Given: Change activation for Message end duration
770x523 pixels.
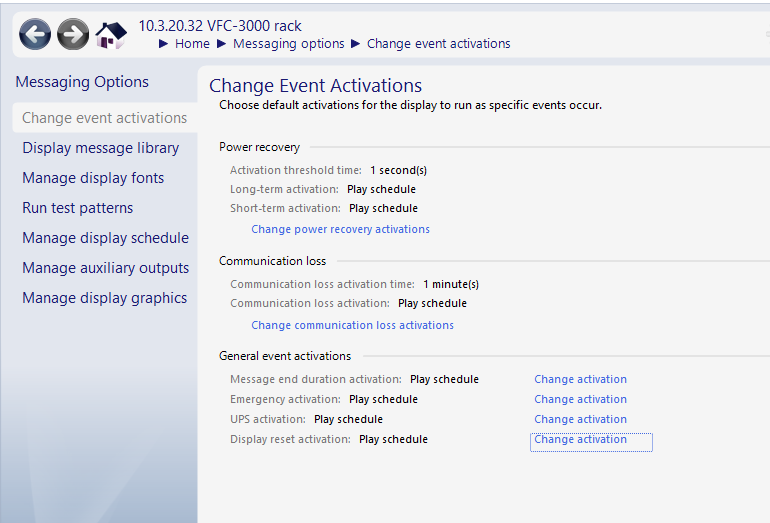Looking at the screenshot, I should pyautogui.click(x=580, y=379).
